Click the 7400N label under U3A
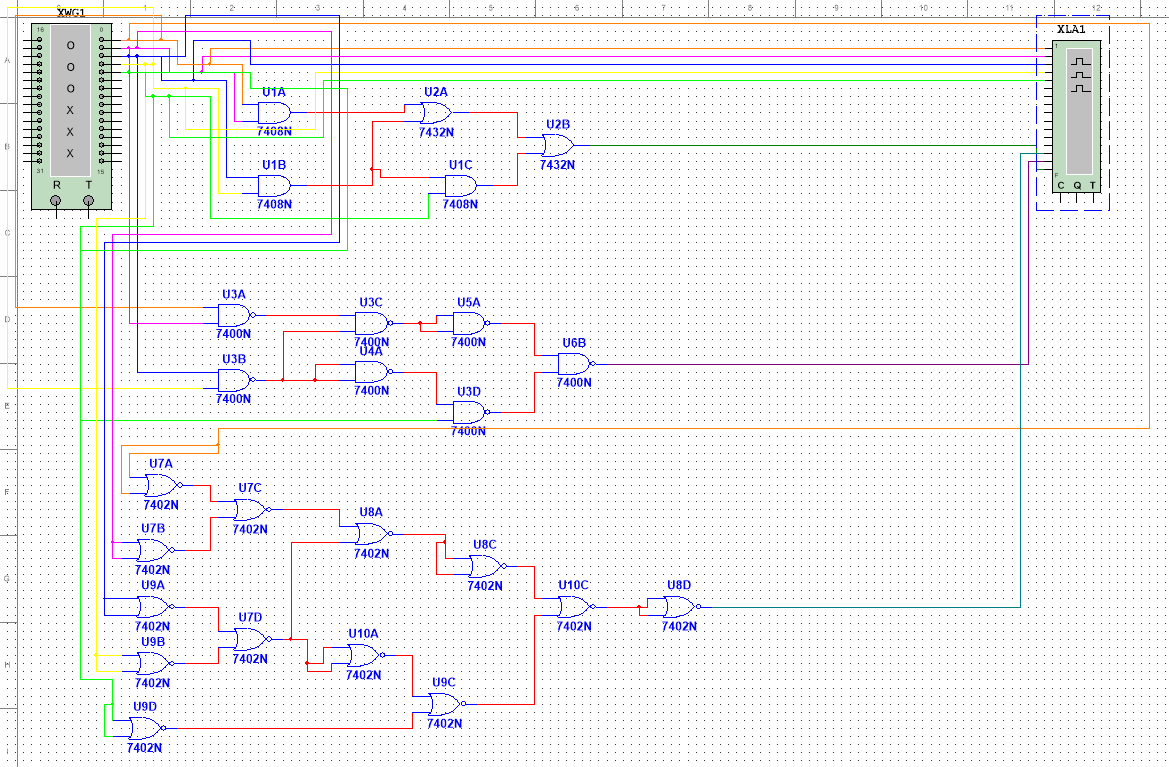 tap(233, 334)
